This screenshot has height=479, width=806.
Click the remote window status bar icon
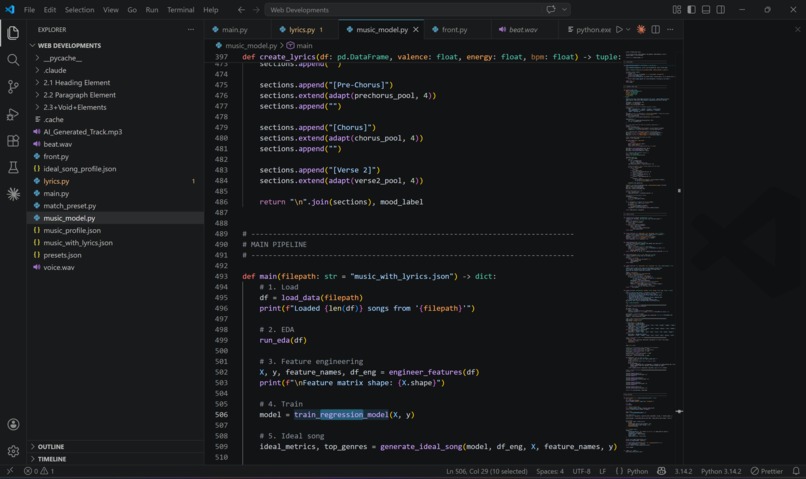click(10, 471)
